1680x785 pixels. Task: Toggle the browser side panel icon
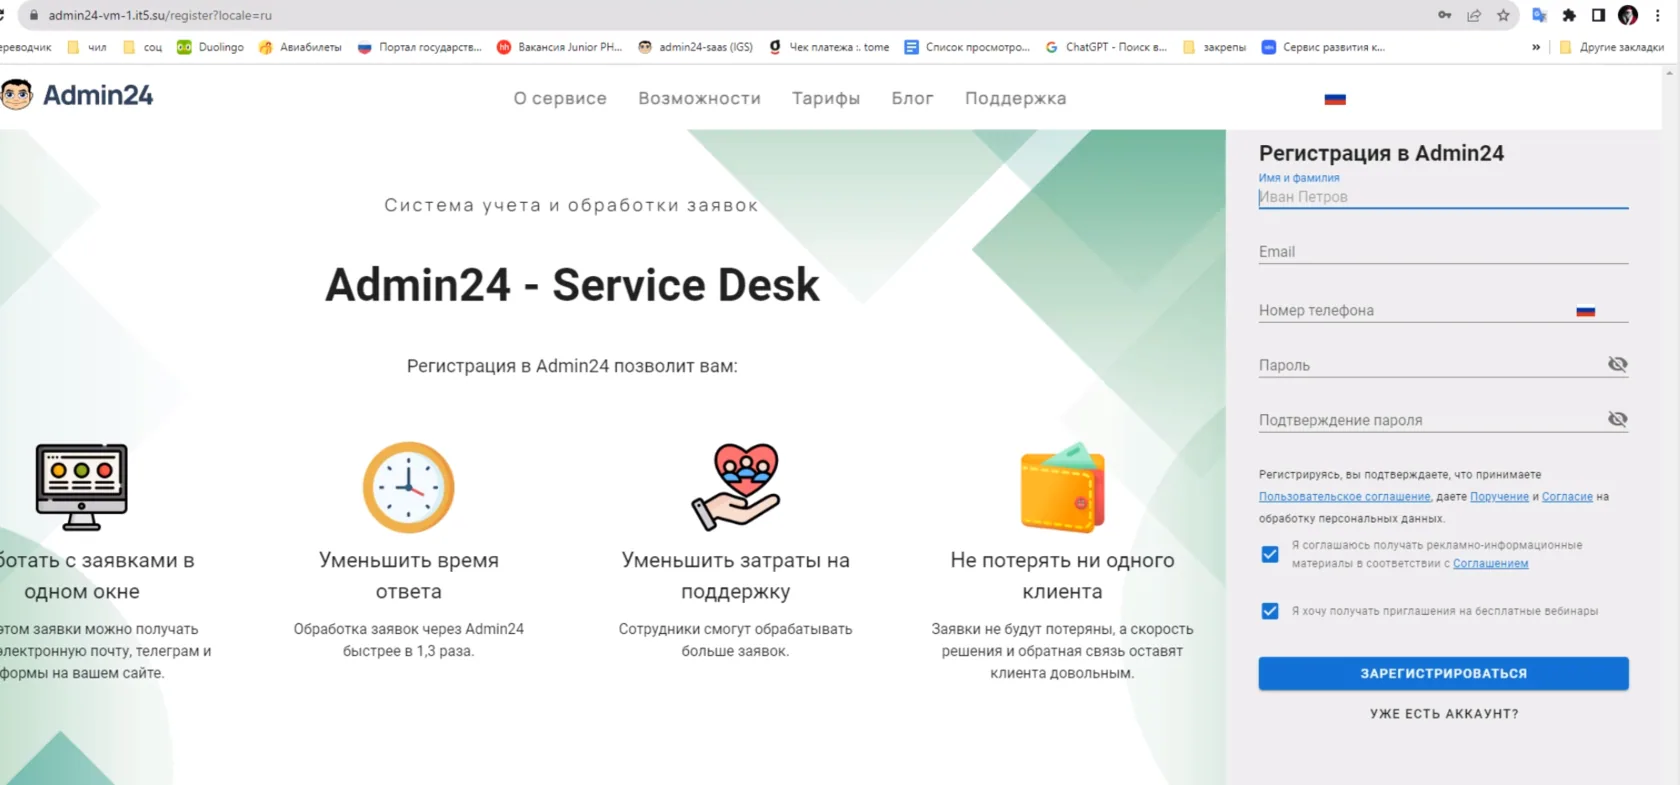(1598, 15)
